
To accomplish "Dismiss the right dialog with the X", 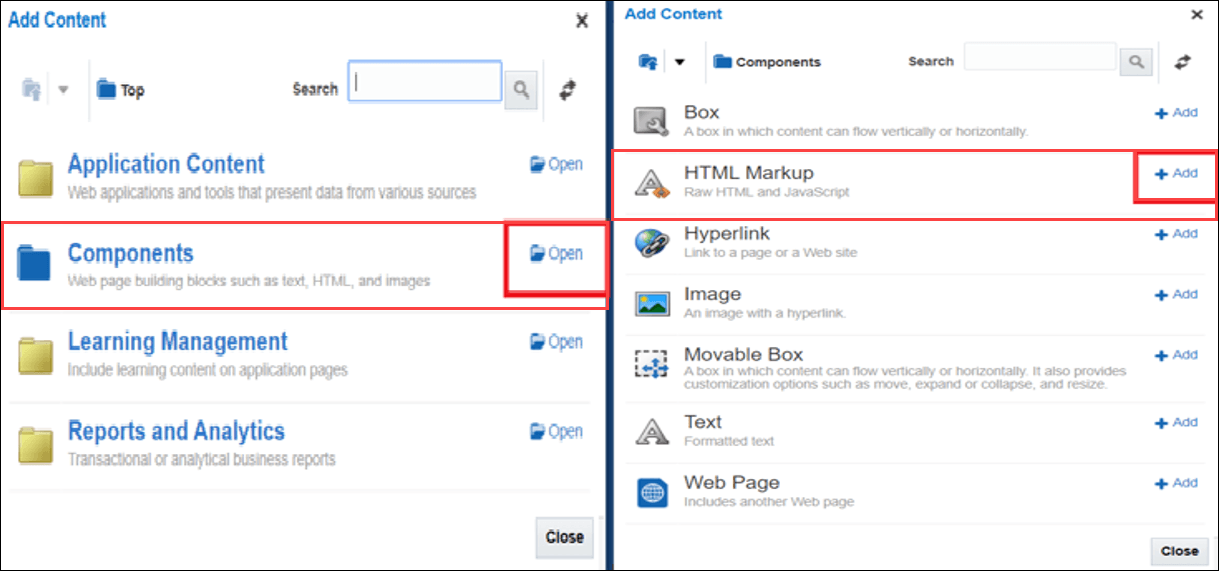I will coord(1197,15).
